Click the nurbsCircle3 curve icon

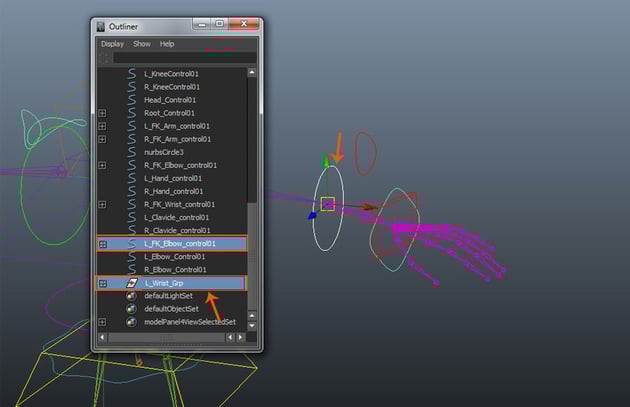pos(130,152)
